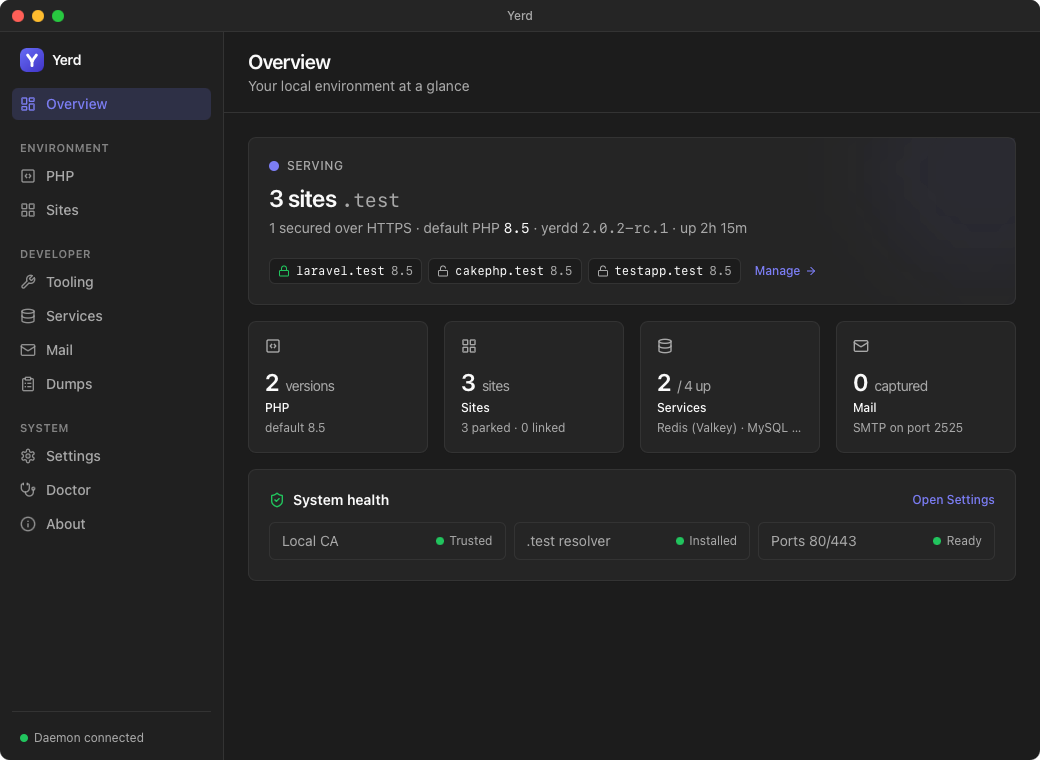This screenshot has height=760, width=1040.
Task: Click 'Redis (Valkey) · MySQL' text
Action: 729,428
